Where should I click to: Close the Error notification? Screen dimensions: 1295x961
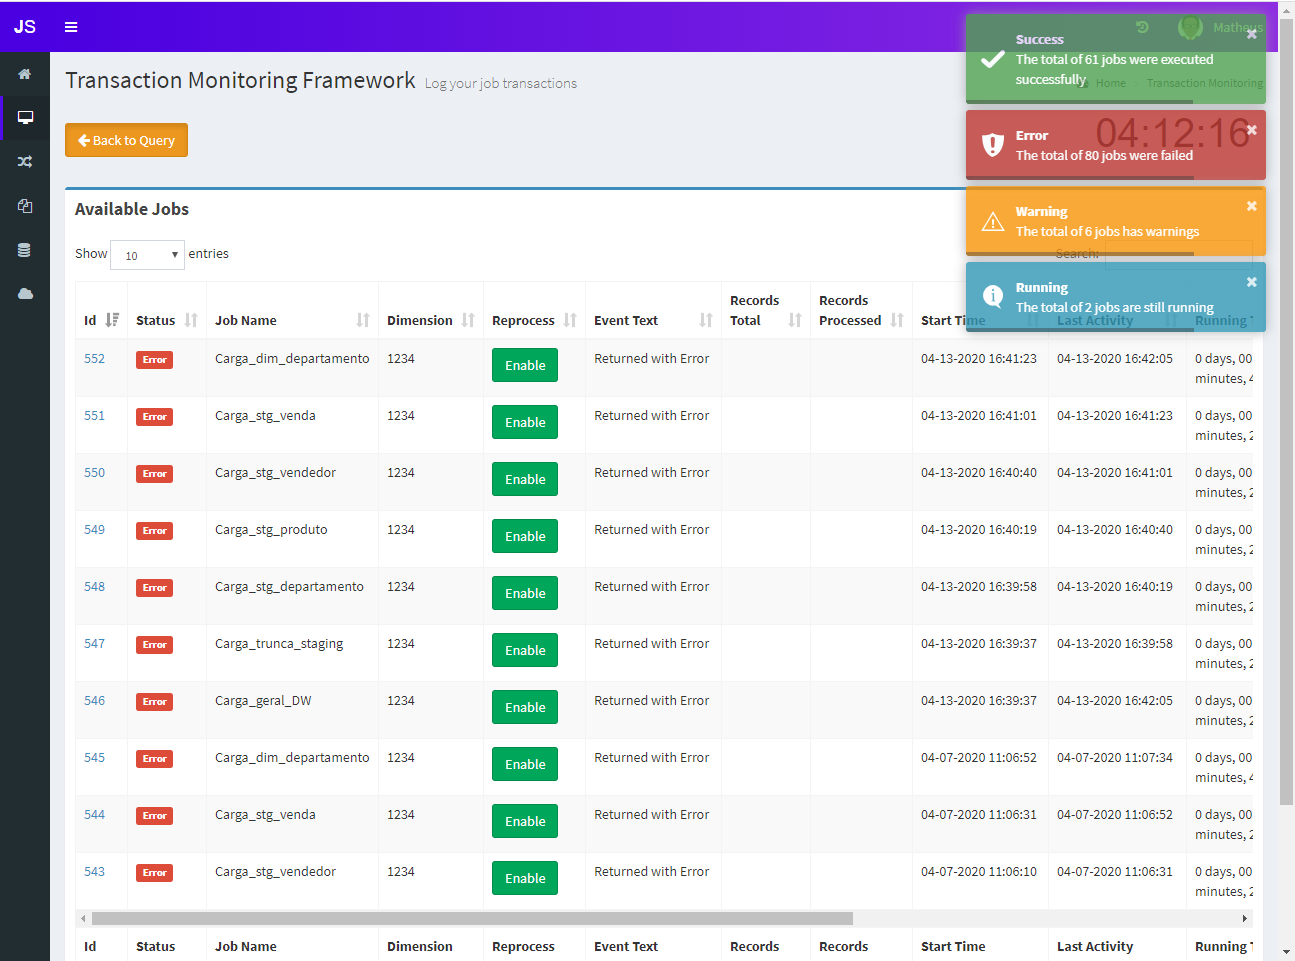click(1251, 130)
